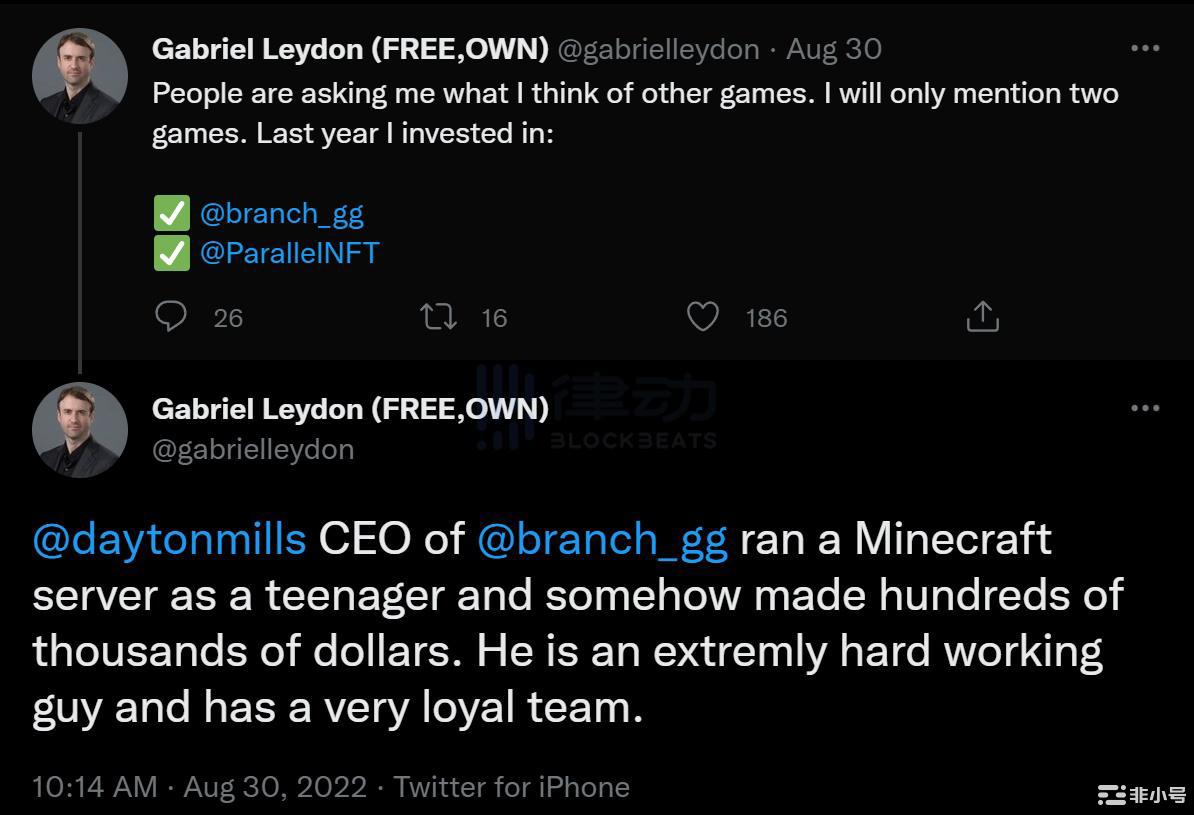The width and height of the screenshot is (1194, 815).
Task: Click the first tweet's profile avatar
Action: (80, 75)
